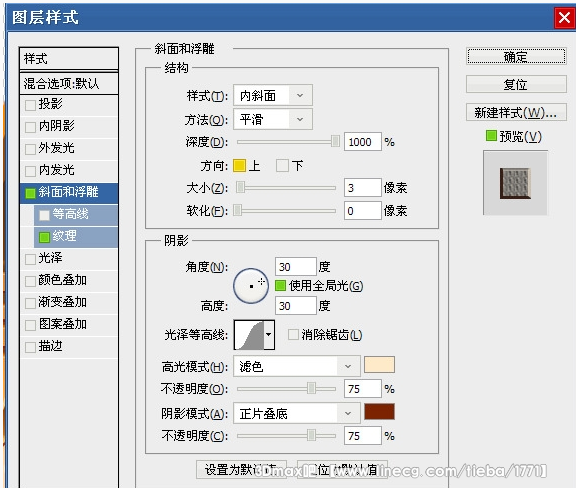Open the dark red shadow color swatch
The width and height of the screenshot is (576, 488).
point(379,412)
